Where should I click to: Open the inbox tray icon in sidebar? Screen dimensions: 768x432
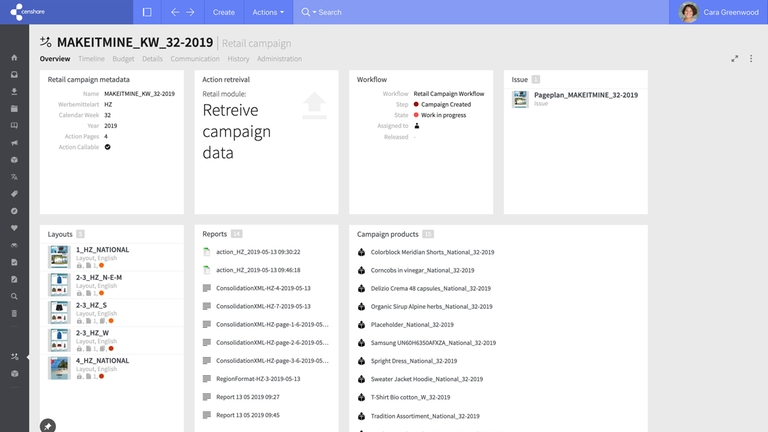pos(14,74)
